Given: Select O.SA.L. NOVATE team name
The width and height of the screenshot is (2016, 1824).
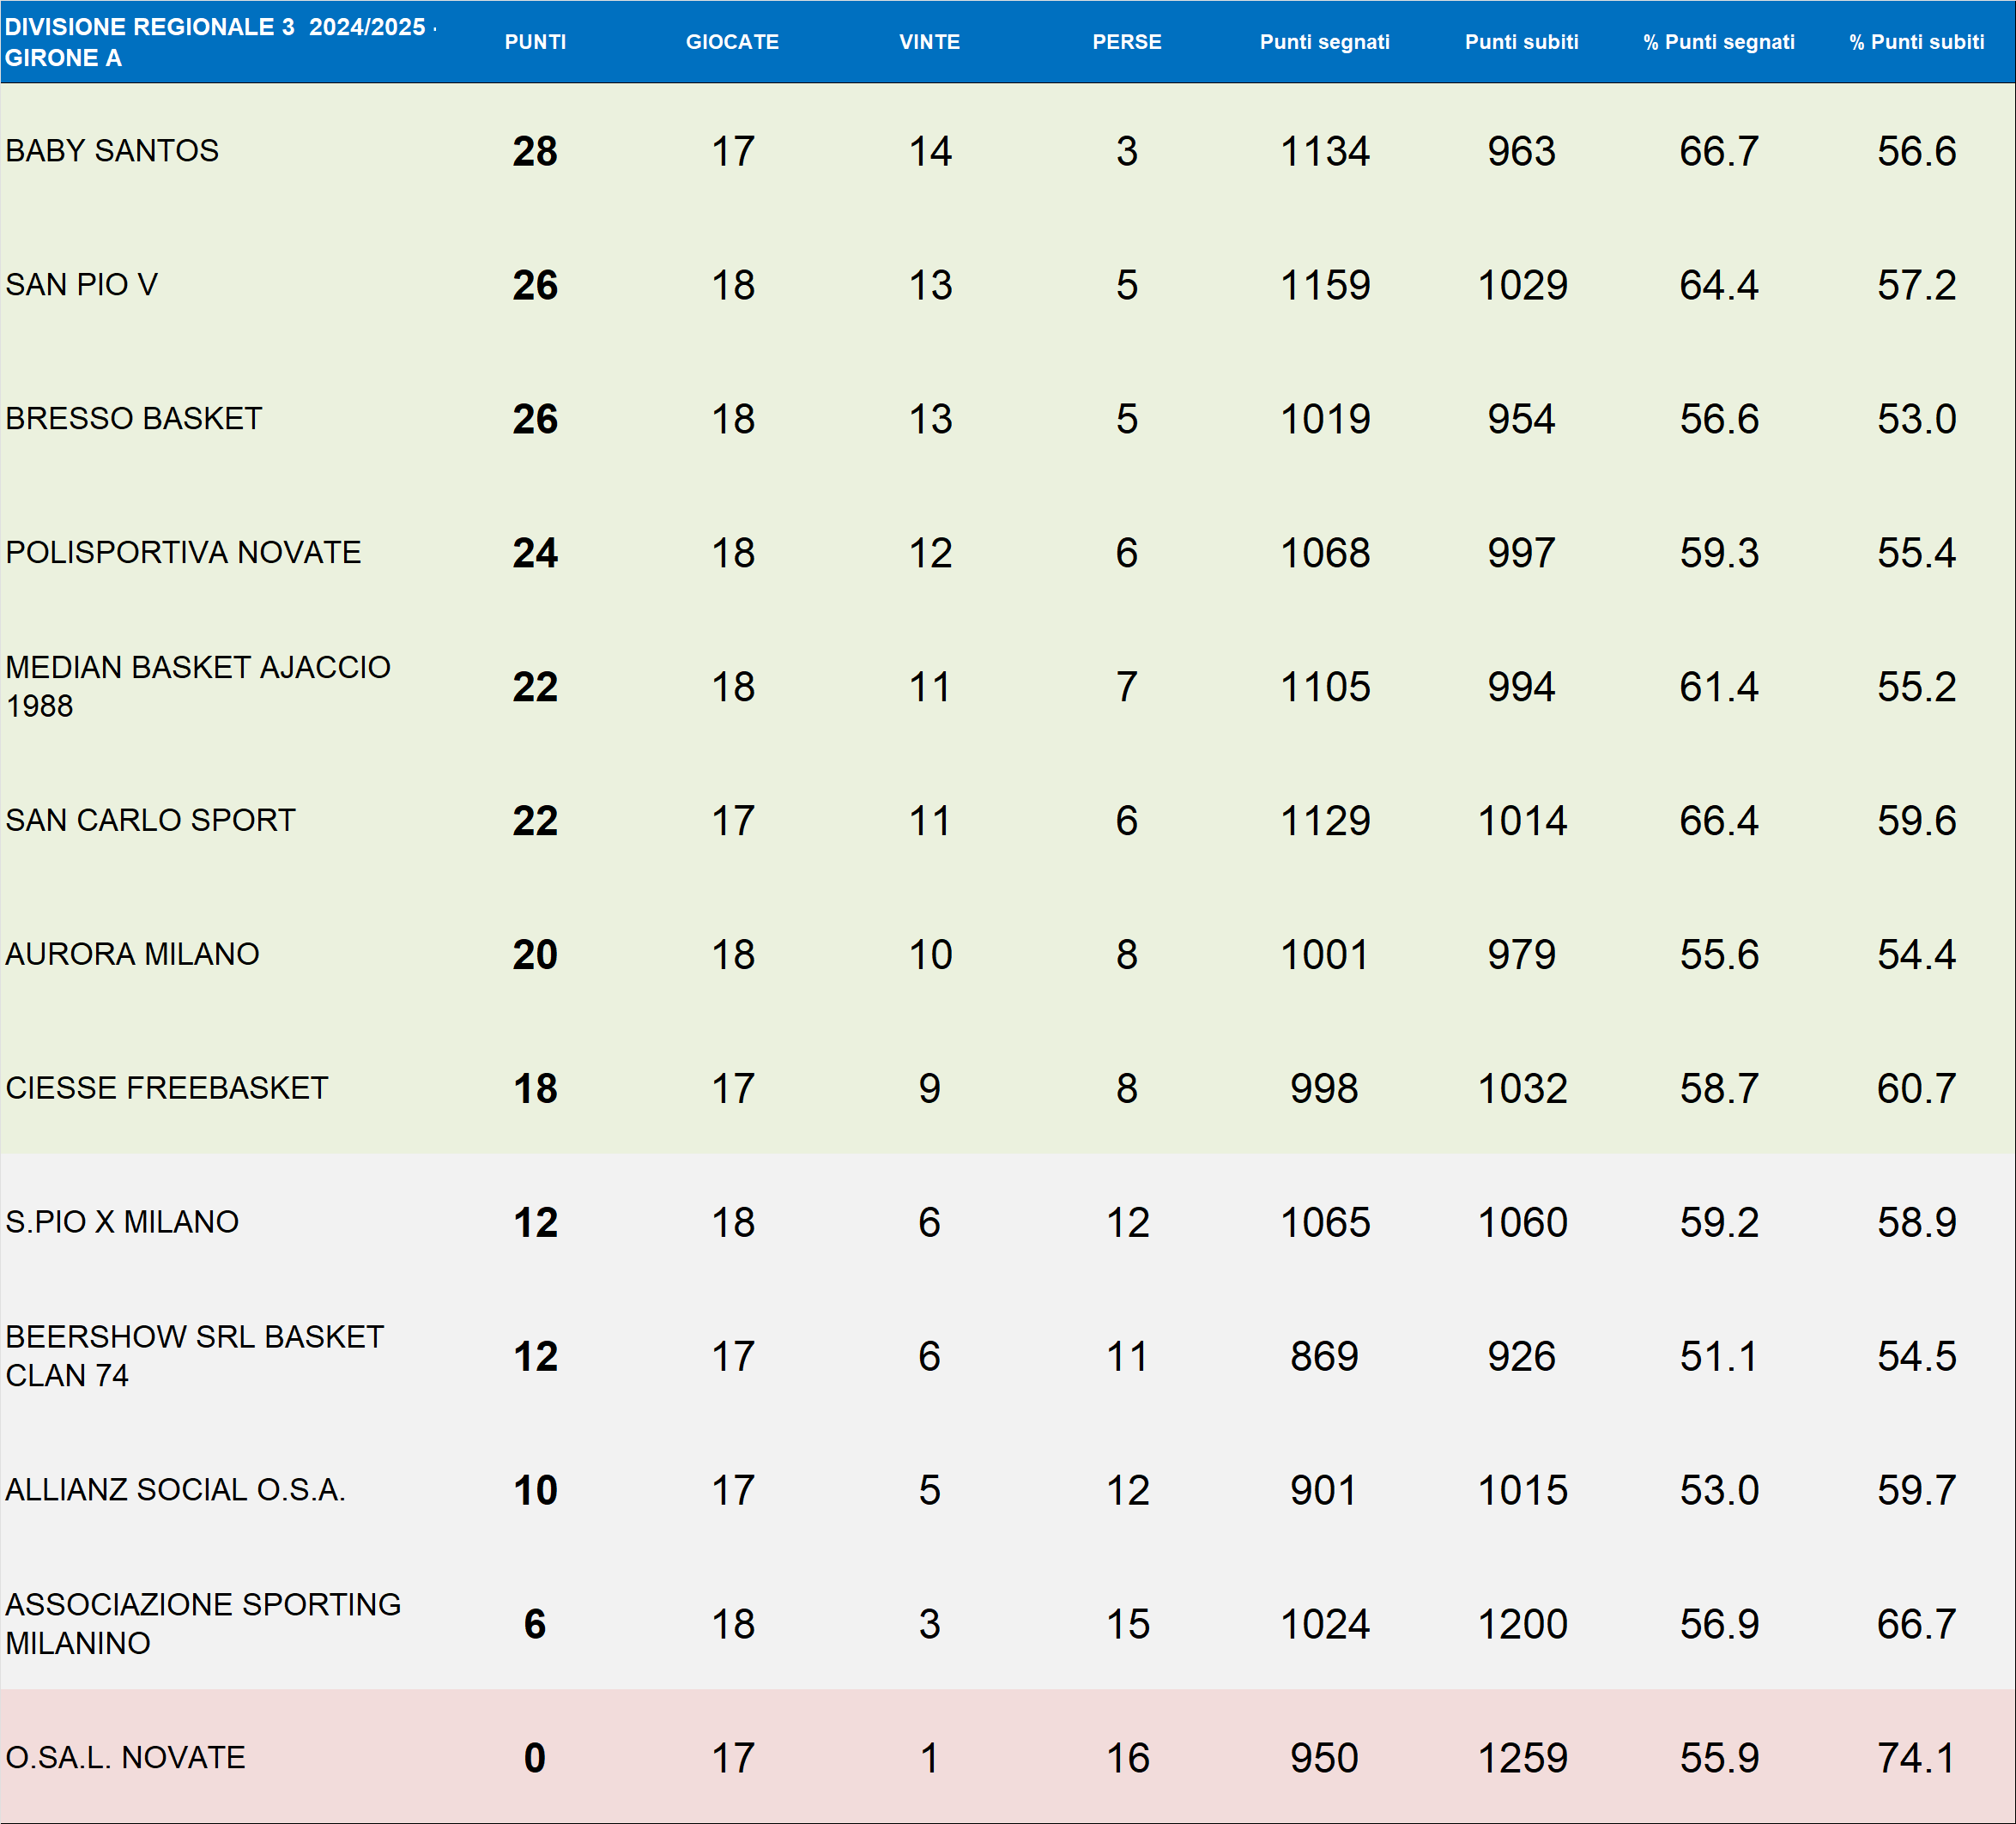Looking at the screenshot, I should pos(126,1758).
